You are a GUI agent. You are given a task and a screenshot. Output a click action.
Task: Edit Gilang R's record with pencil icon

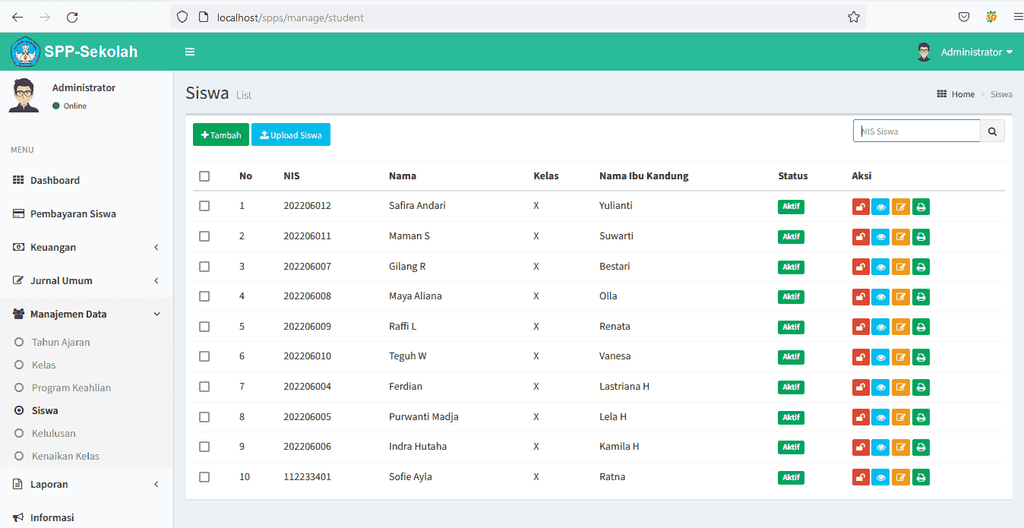901,267
